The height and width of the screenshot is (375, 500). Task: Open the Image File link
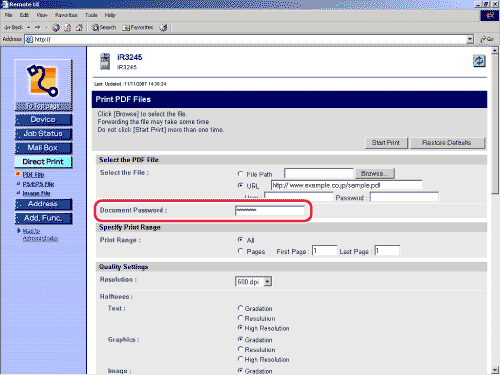coord(36,193)
